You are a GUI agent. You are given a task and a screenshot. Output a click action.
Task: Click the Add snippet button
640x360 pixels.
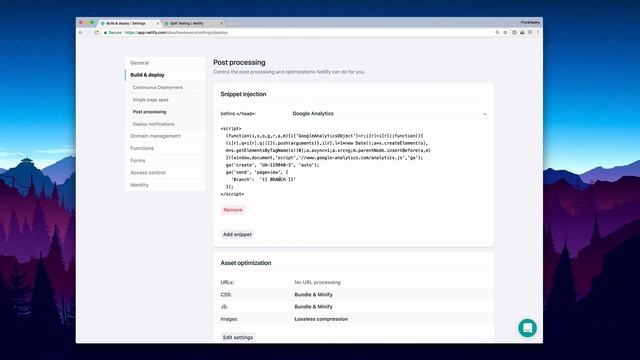tap(237, 234)
